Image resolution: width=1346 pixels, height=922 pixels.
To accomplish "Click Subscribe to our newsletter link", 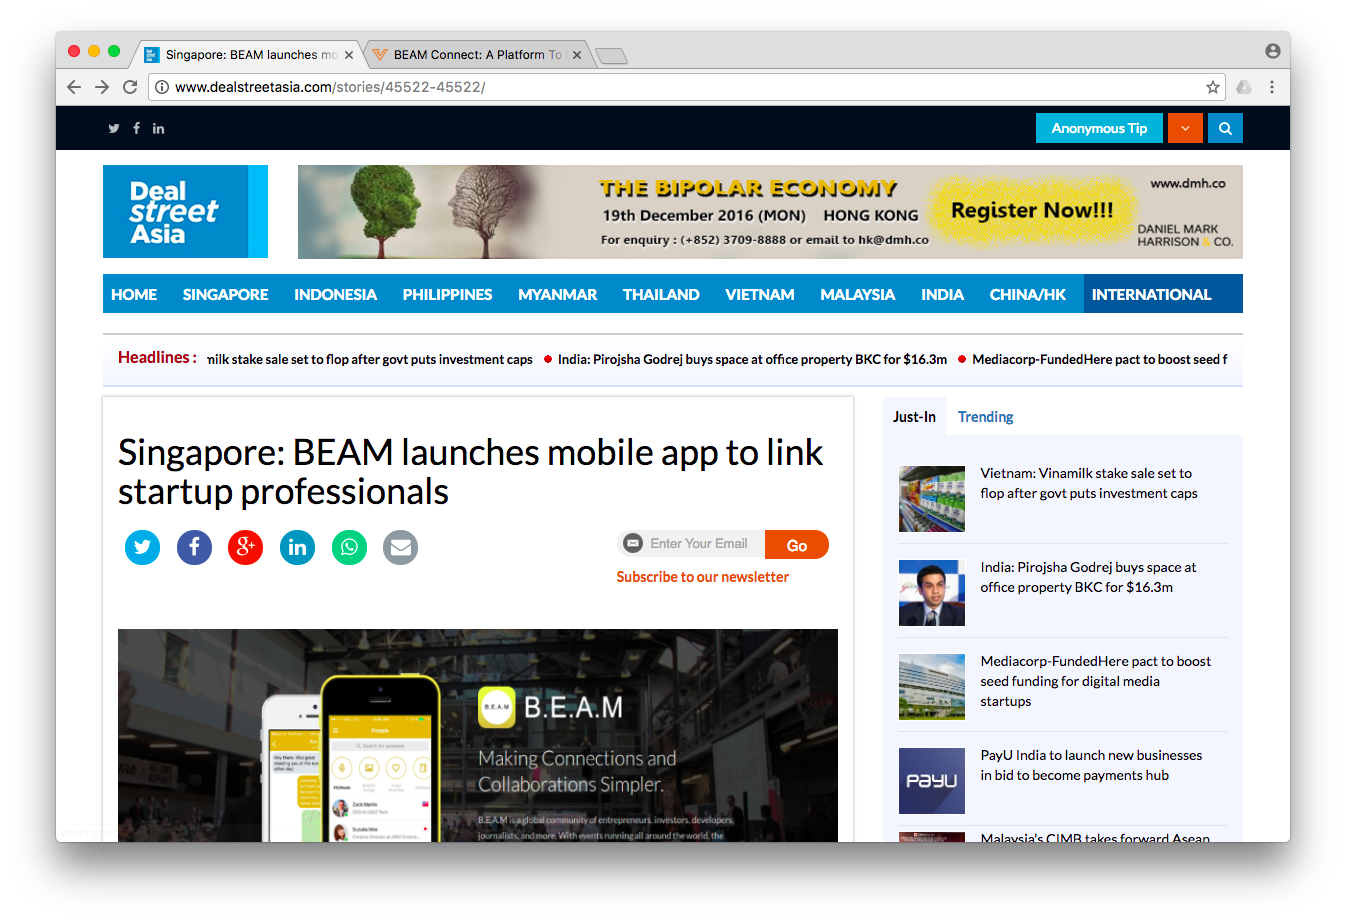I will click(702, 577).
